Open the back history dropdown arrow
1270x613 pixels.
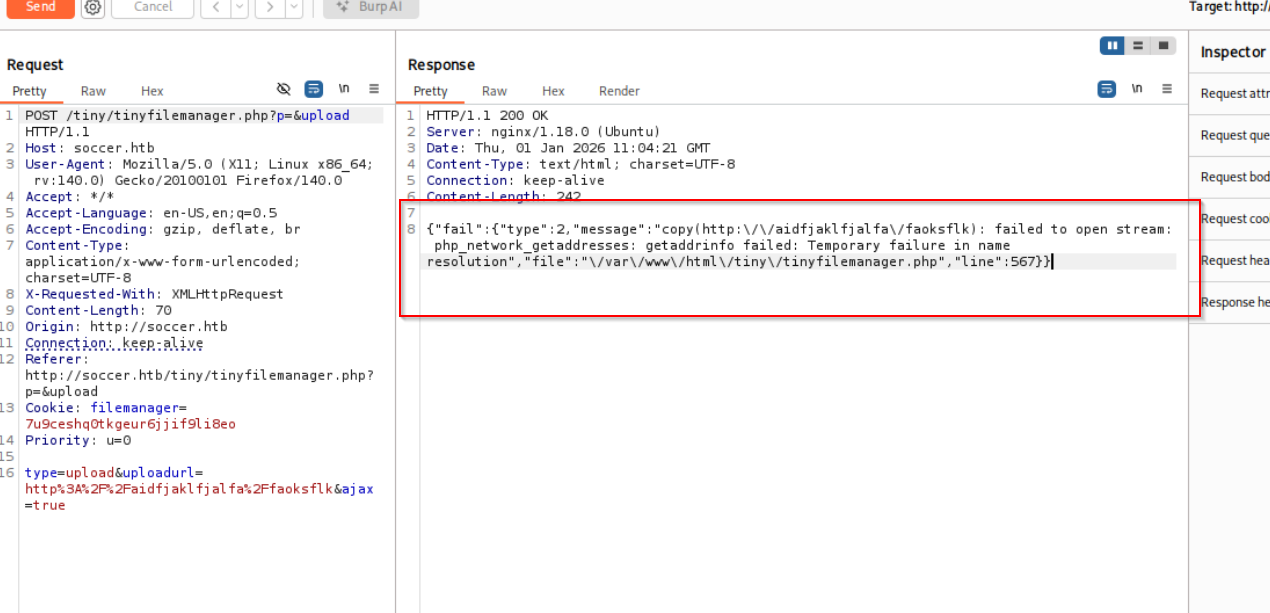[x=239, y=7]
